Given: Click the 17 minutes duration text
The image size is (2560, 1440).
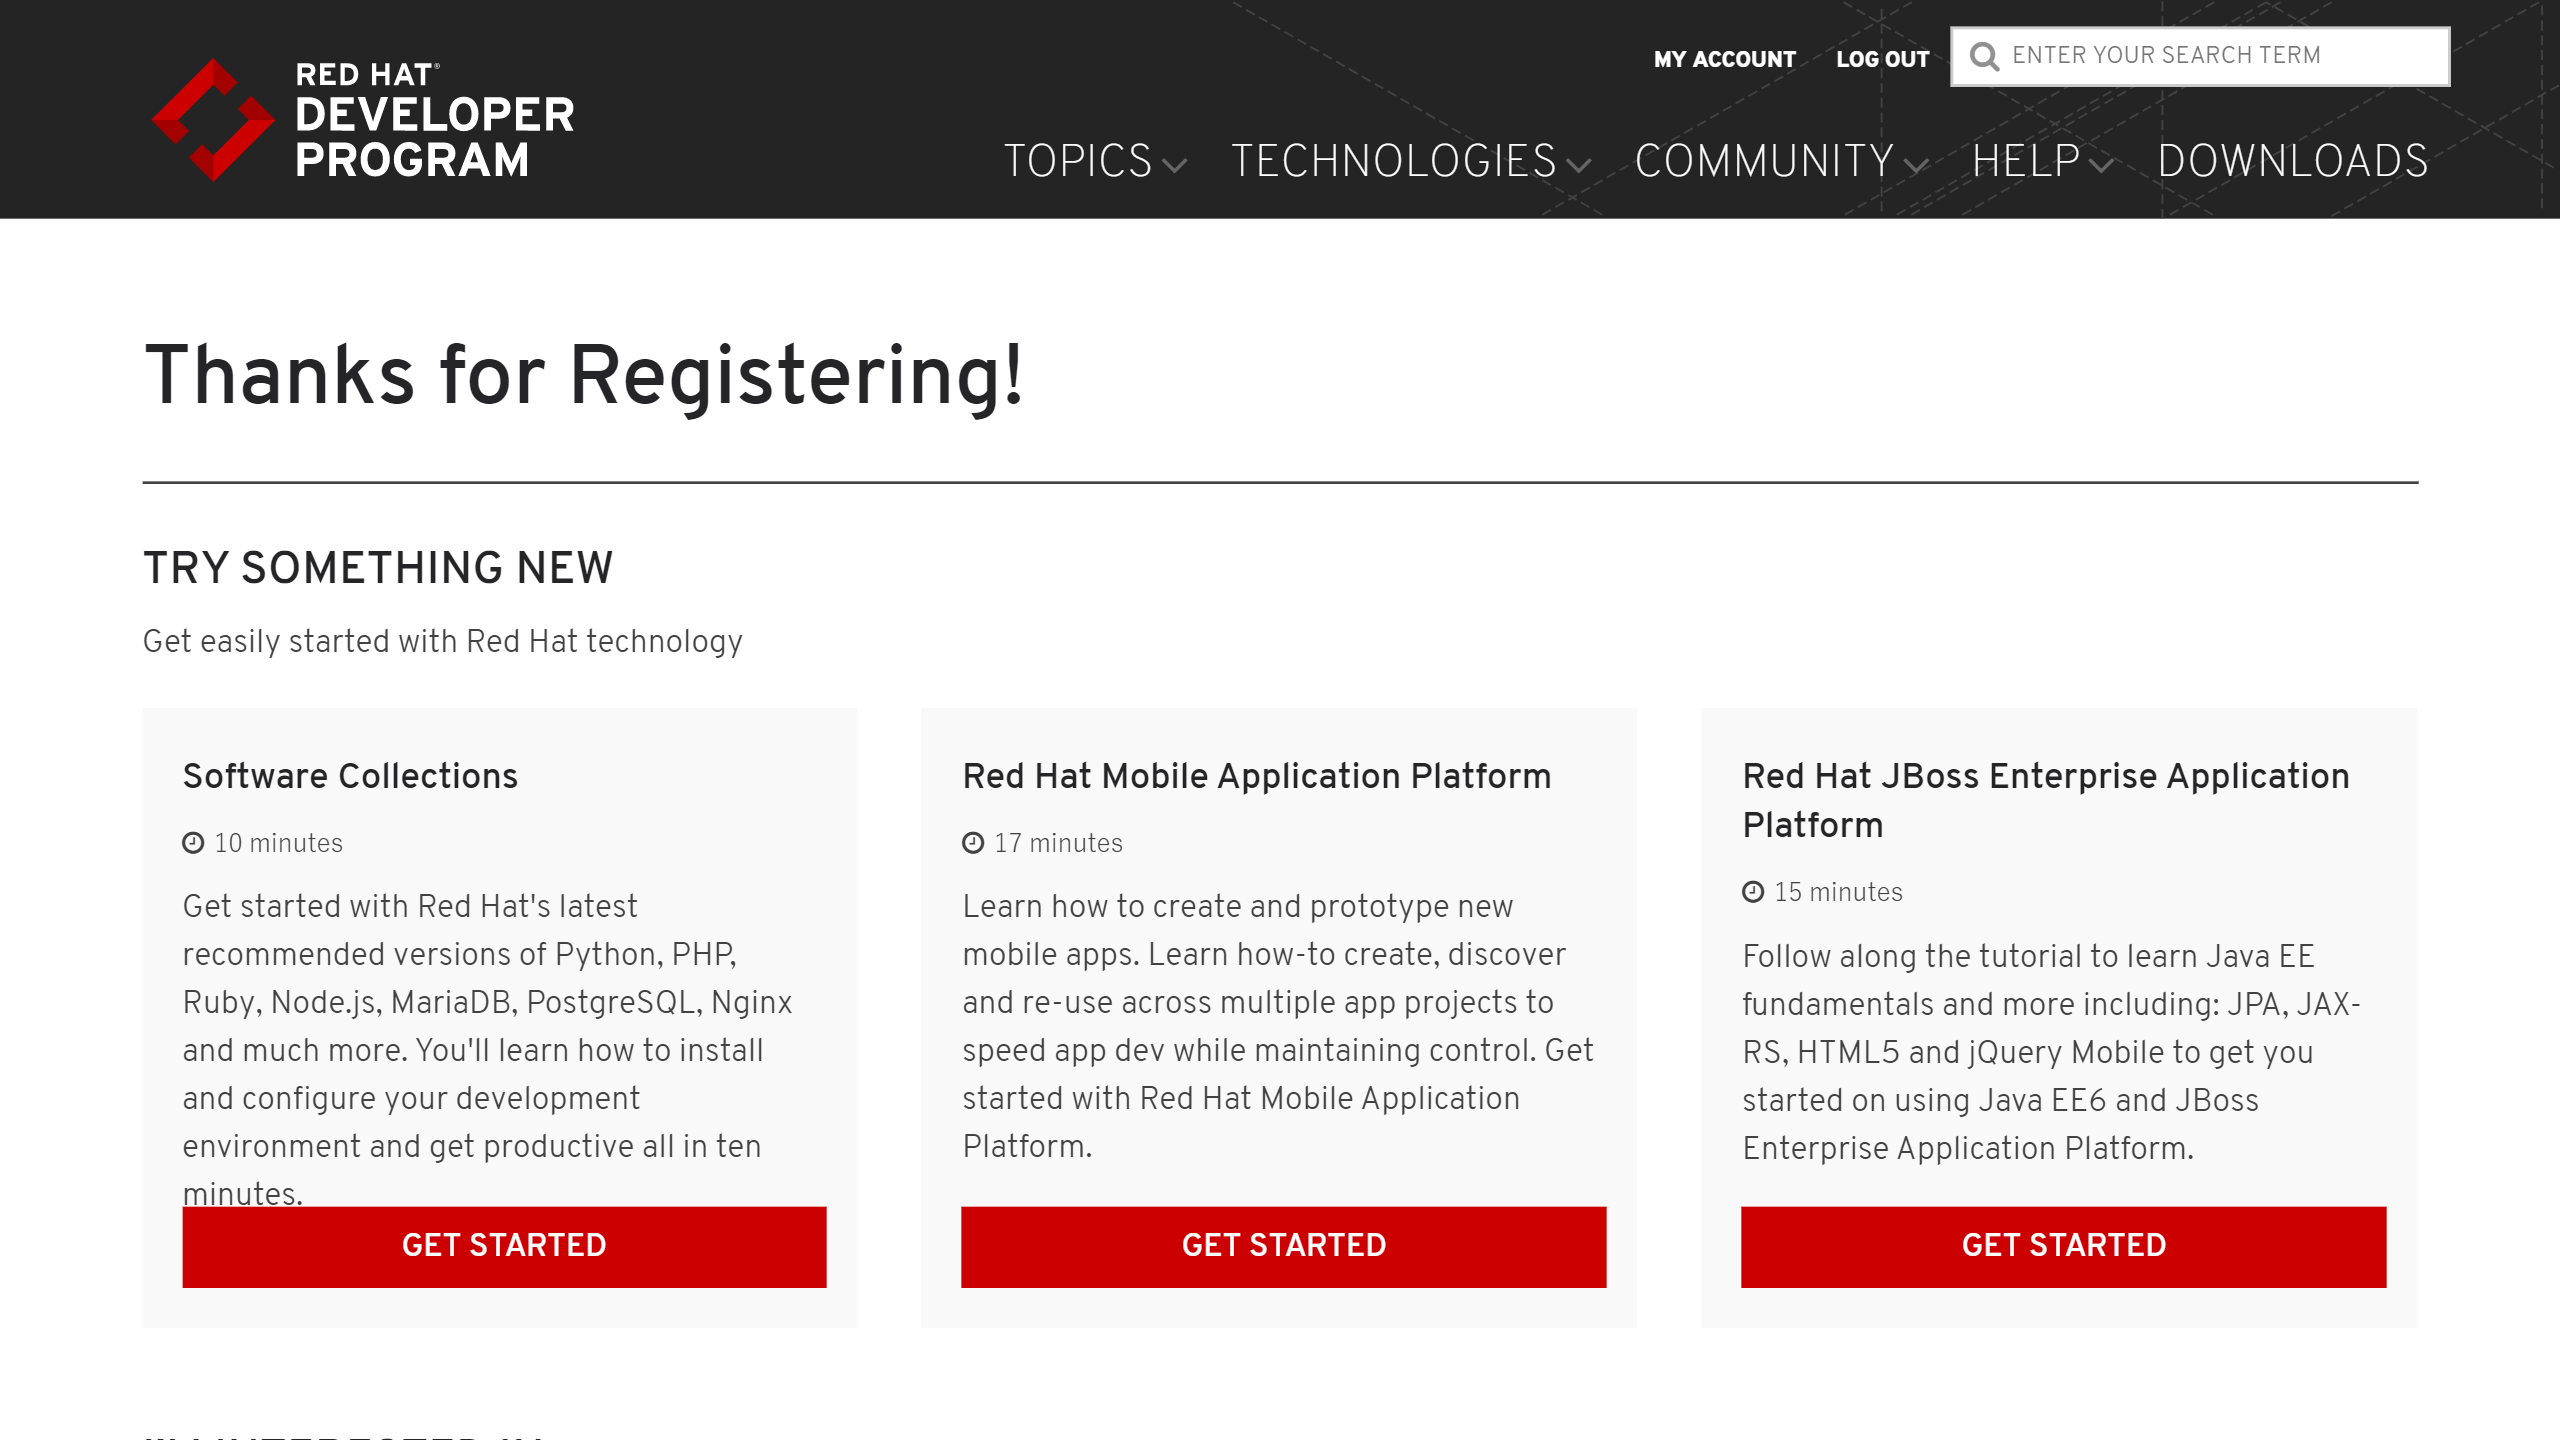Looking at the screenshot, I should [x=1058, y=843].
